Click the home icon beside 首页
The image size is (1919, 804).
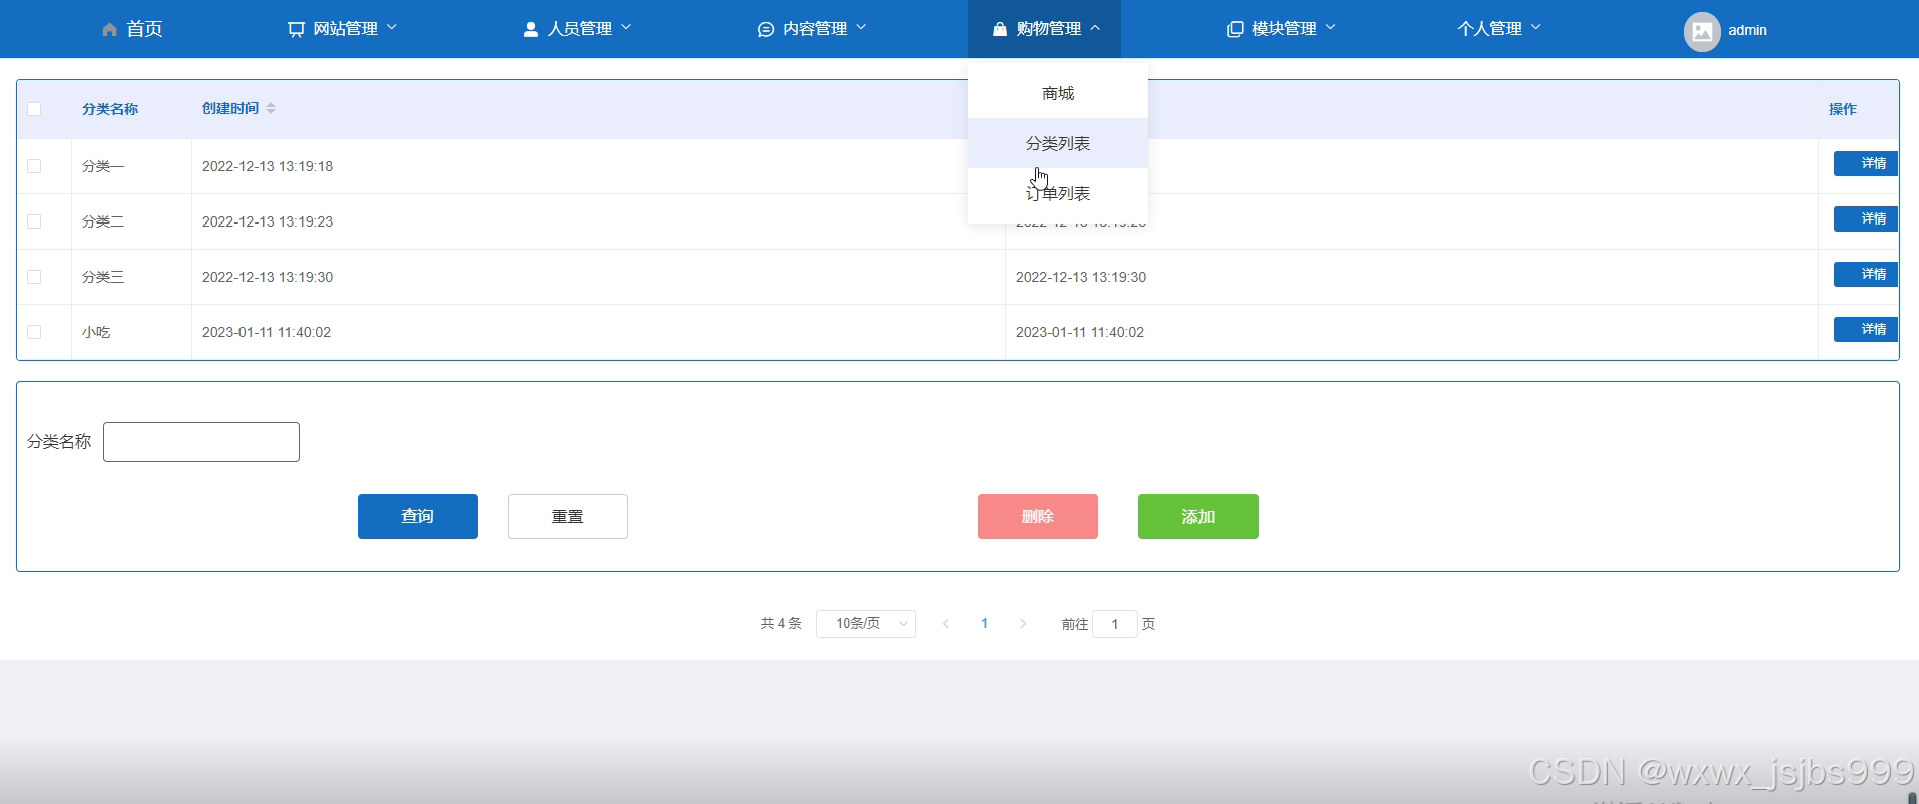tap(109, 30)
